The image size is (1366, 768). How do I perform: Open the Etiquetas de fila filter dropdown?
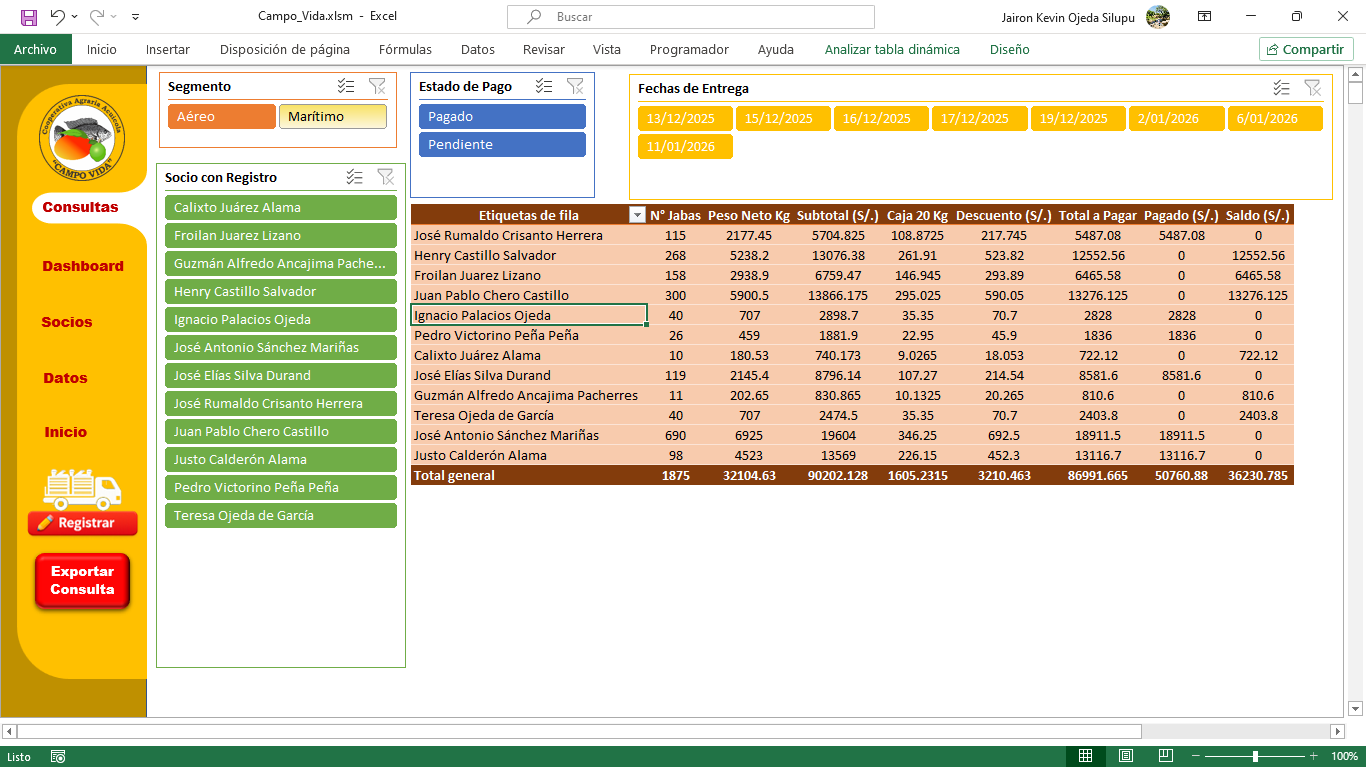637,215
